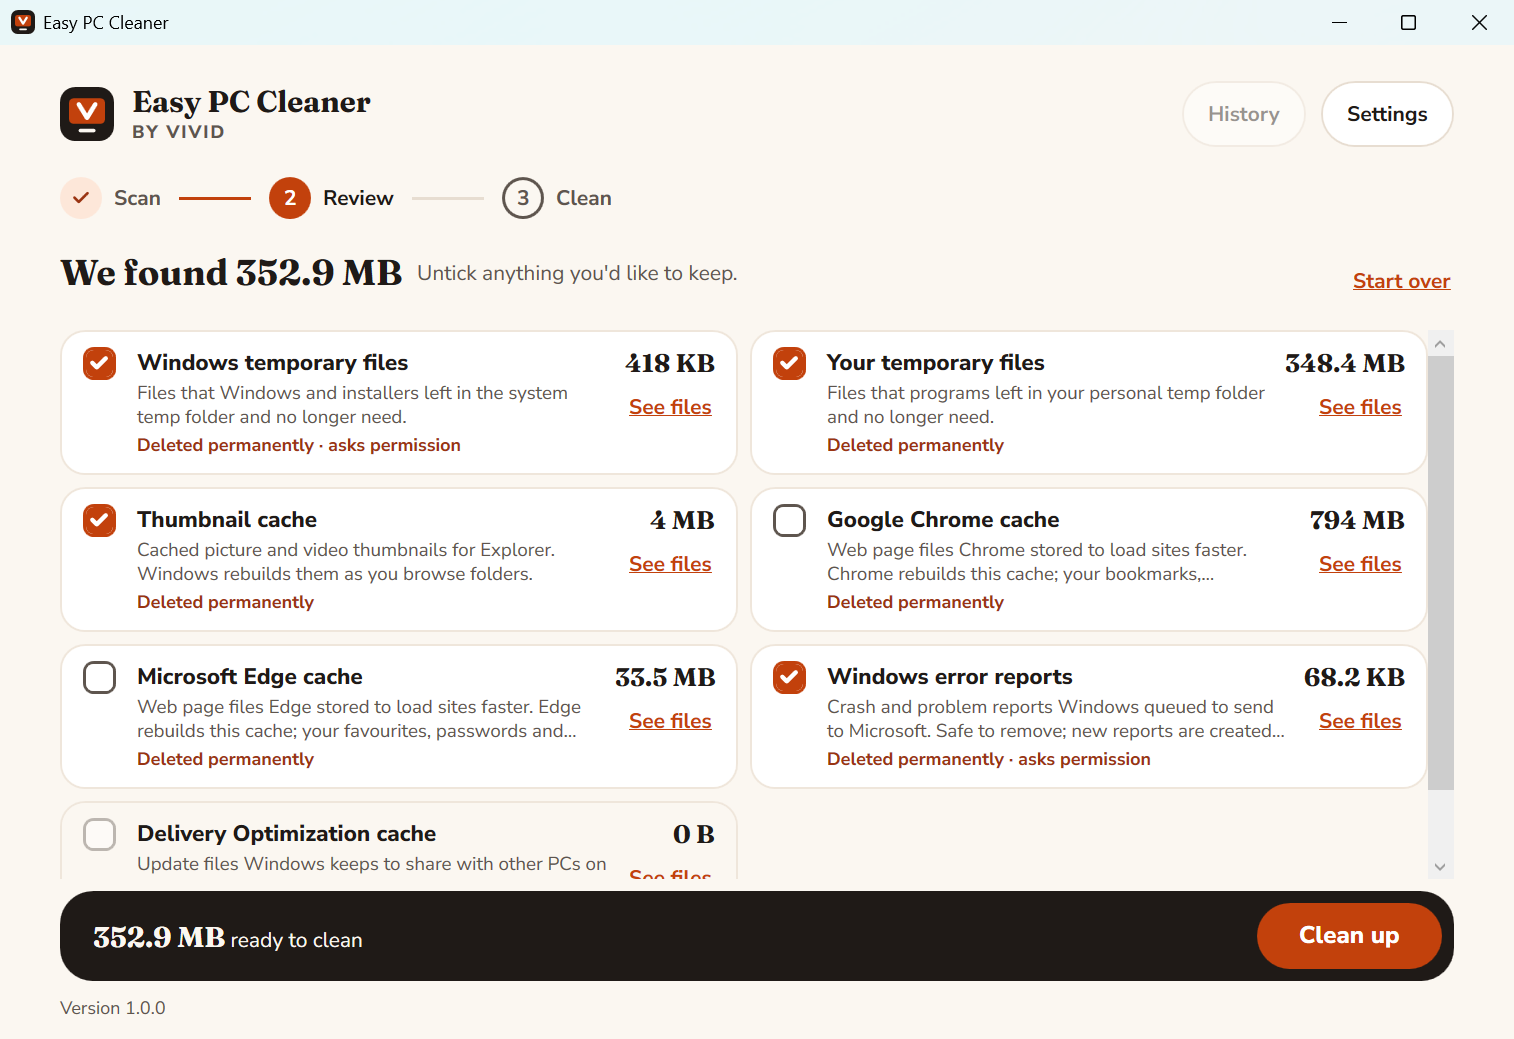The height and width of the screenshot is (1039, 1514).
Task: Click the 'Microsoft Edge cache' title
Action: (250, 677)
